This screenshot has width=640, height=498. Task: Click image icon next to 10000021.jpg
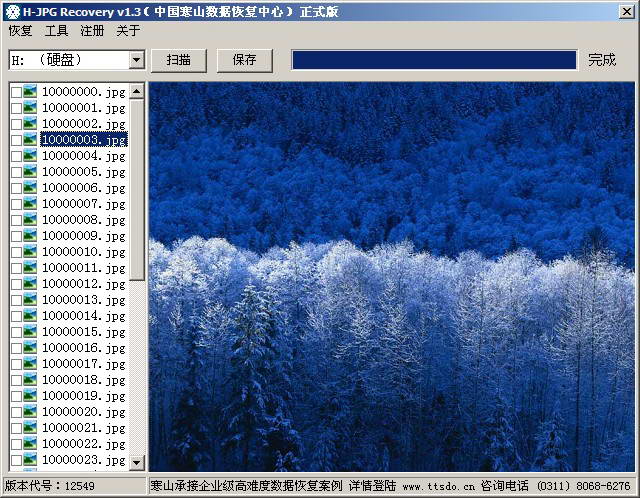[x=30, y=427]
